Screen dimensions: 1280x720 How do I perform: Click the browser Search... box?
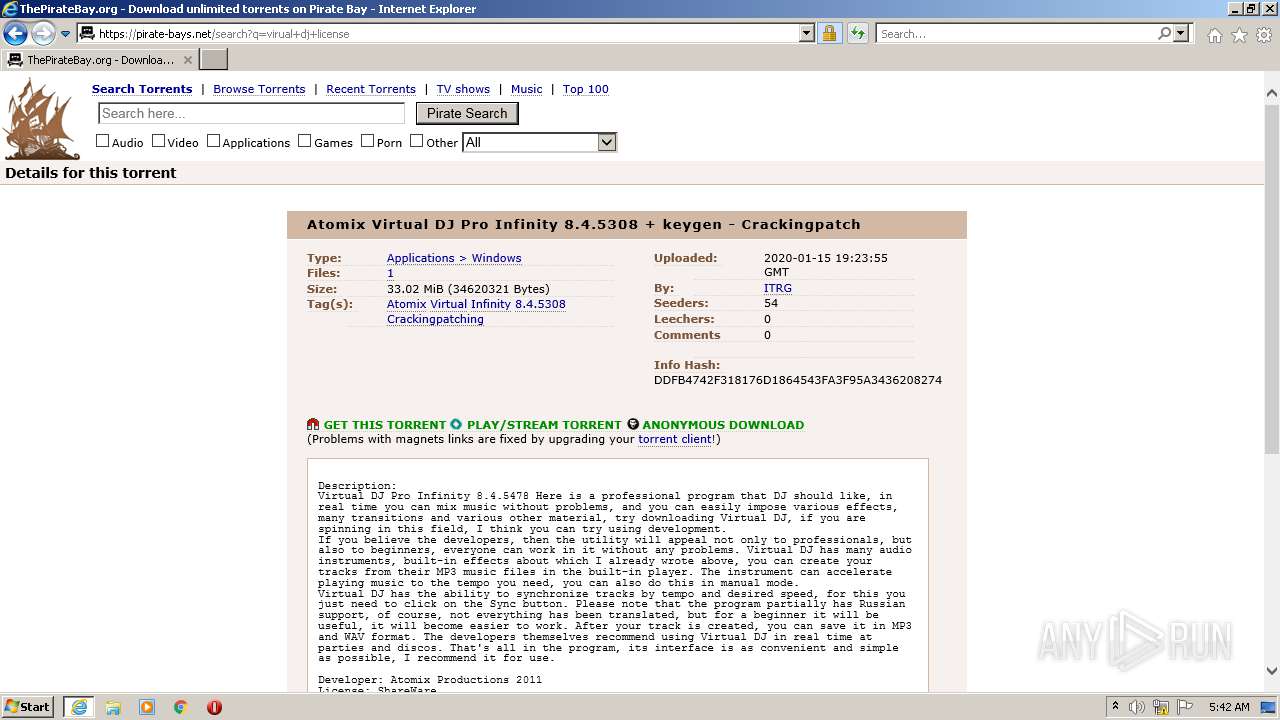pos(1016,33)
